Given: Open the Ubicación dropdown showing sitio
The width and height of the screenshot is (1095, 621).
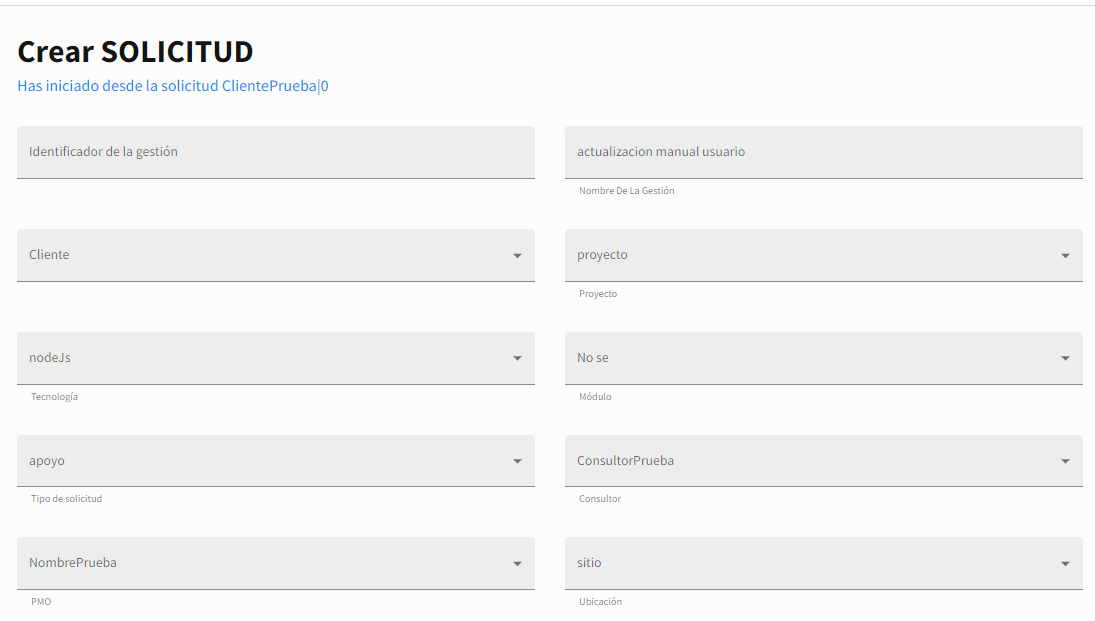Looking at the screenshot, I should (x=823, y=563).
